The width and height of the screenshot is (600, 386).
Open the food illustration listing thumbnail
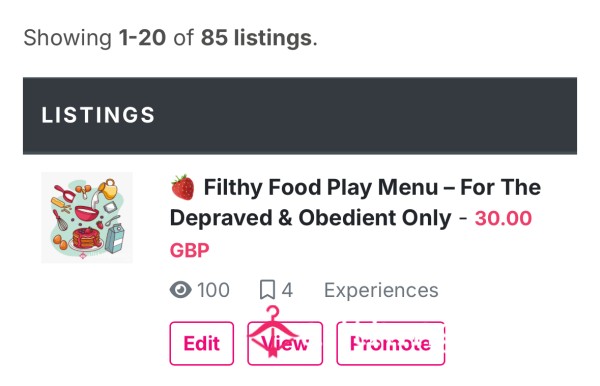click(87, 218)
